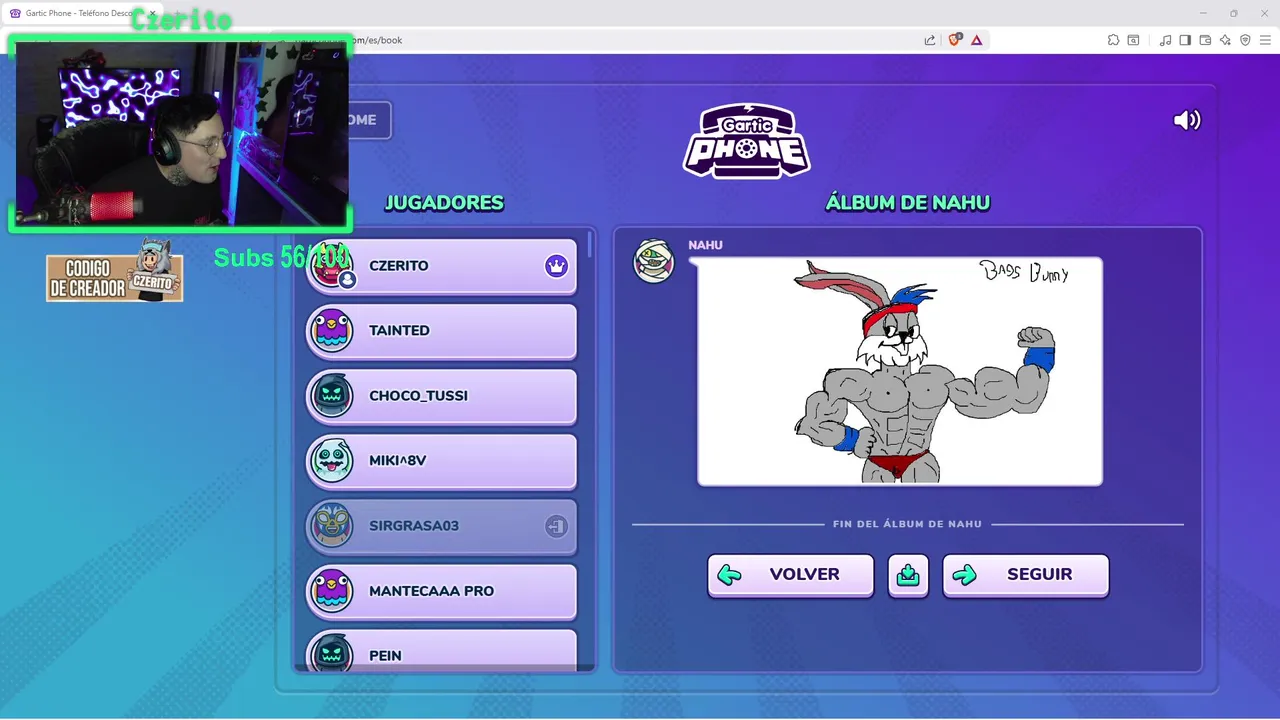
Task: Open the Leo AI sparkle icon
Action: coord(1225,40)
